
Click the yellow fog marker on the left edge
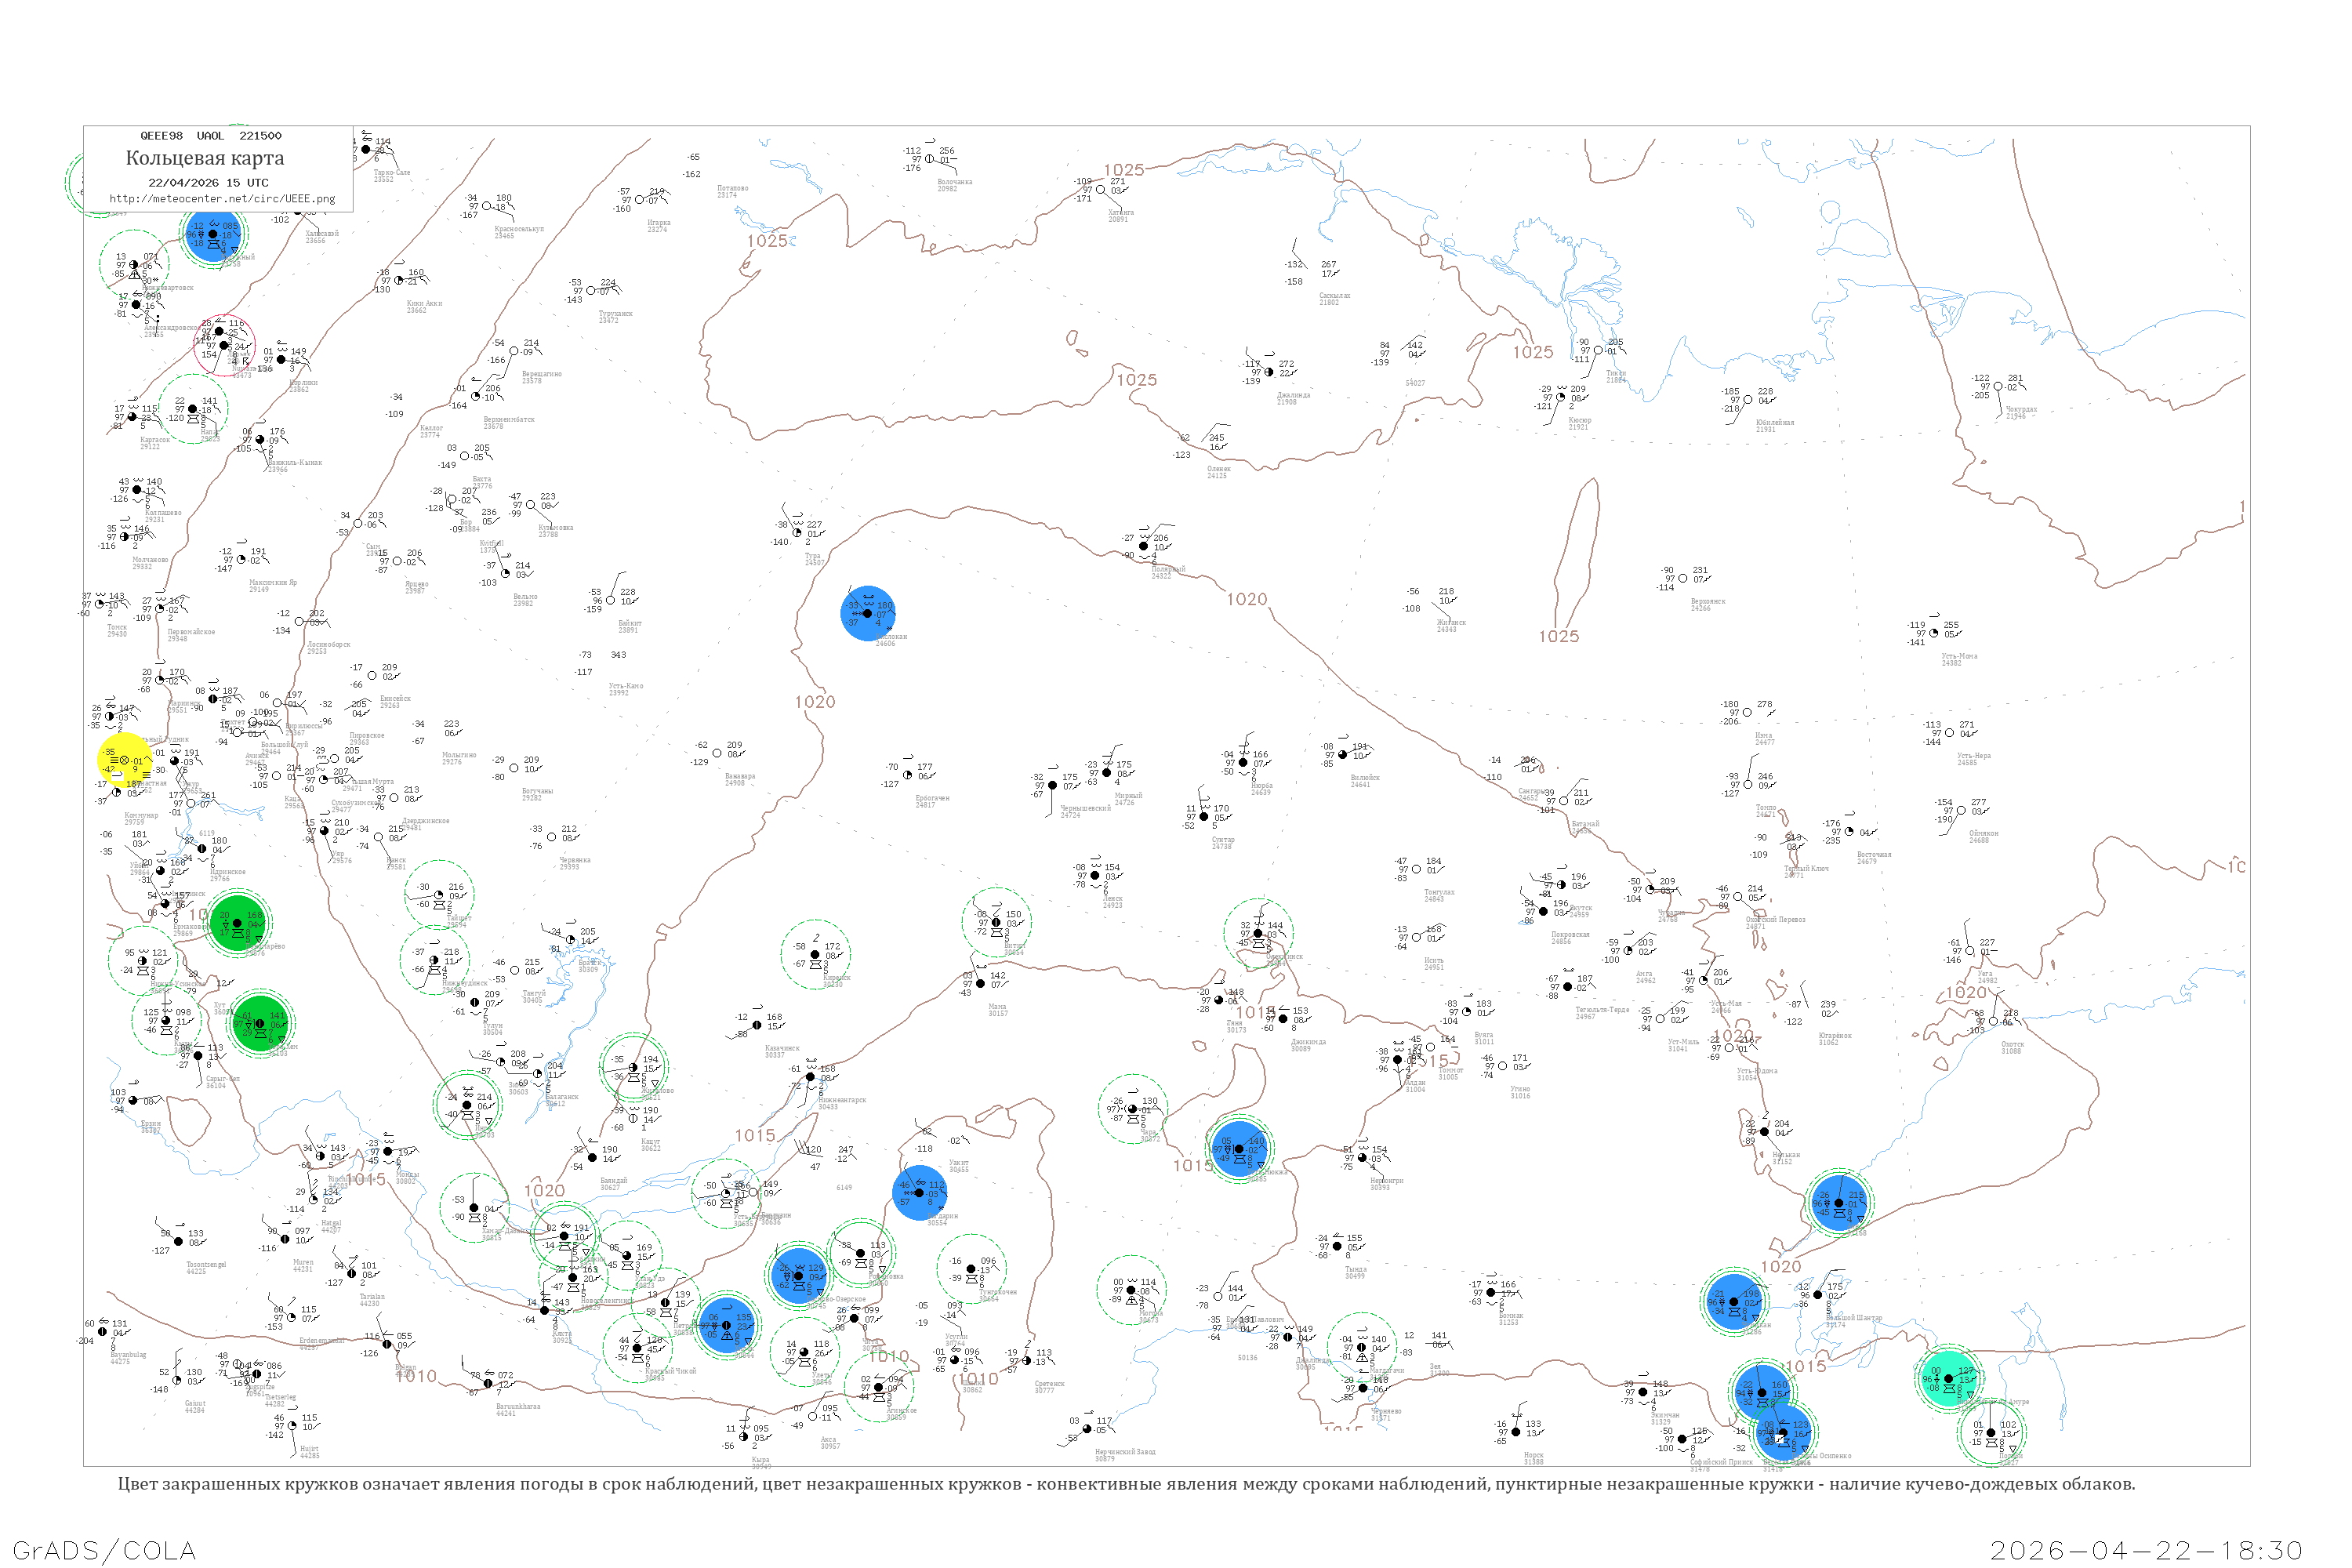[x=124, y=761]
